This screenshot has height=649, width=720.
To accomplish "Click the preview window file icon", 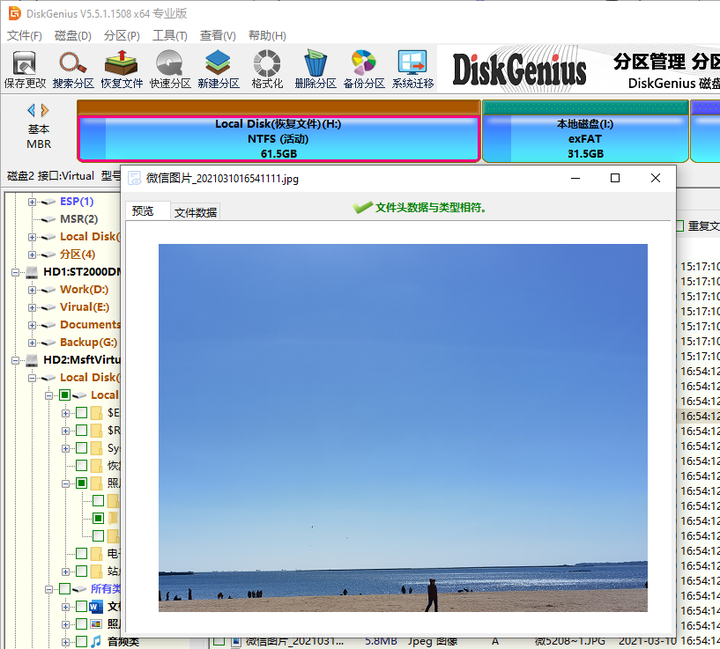I will pos(134,178).
